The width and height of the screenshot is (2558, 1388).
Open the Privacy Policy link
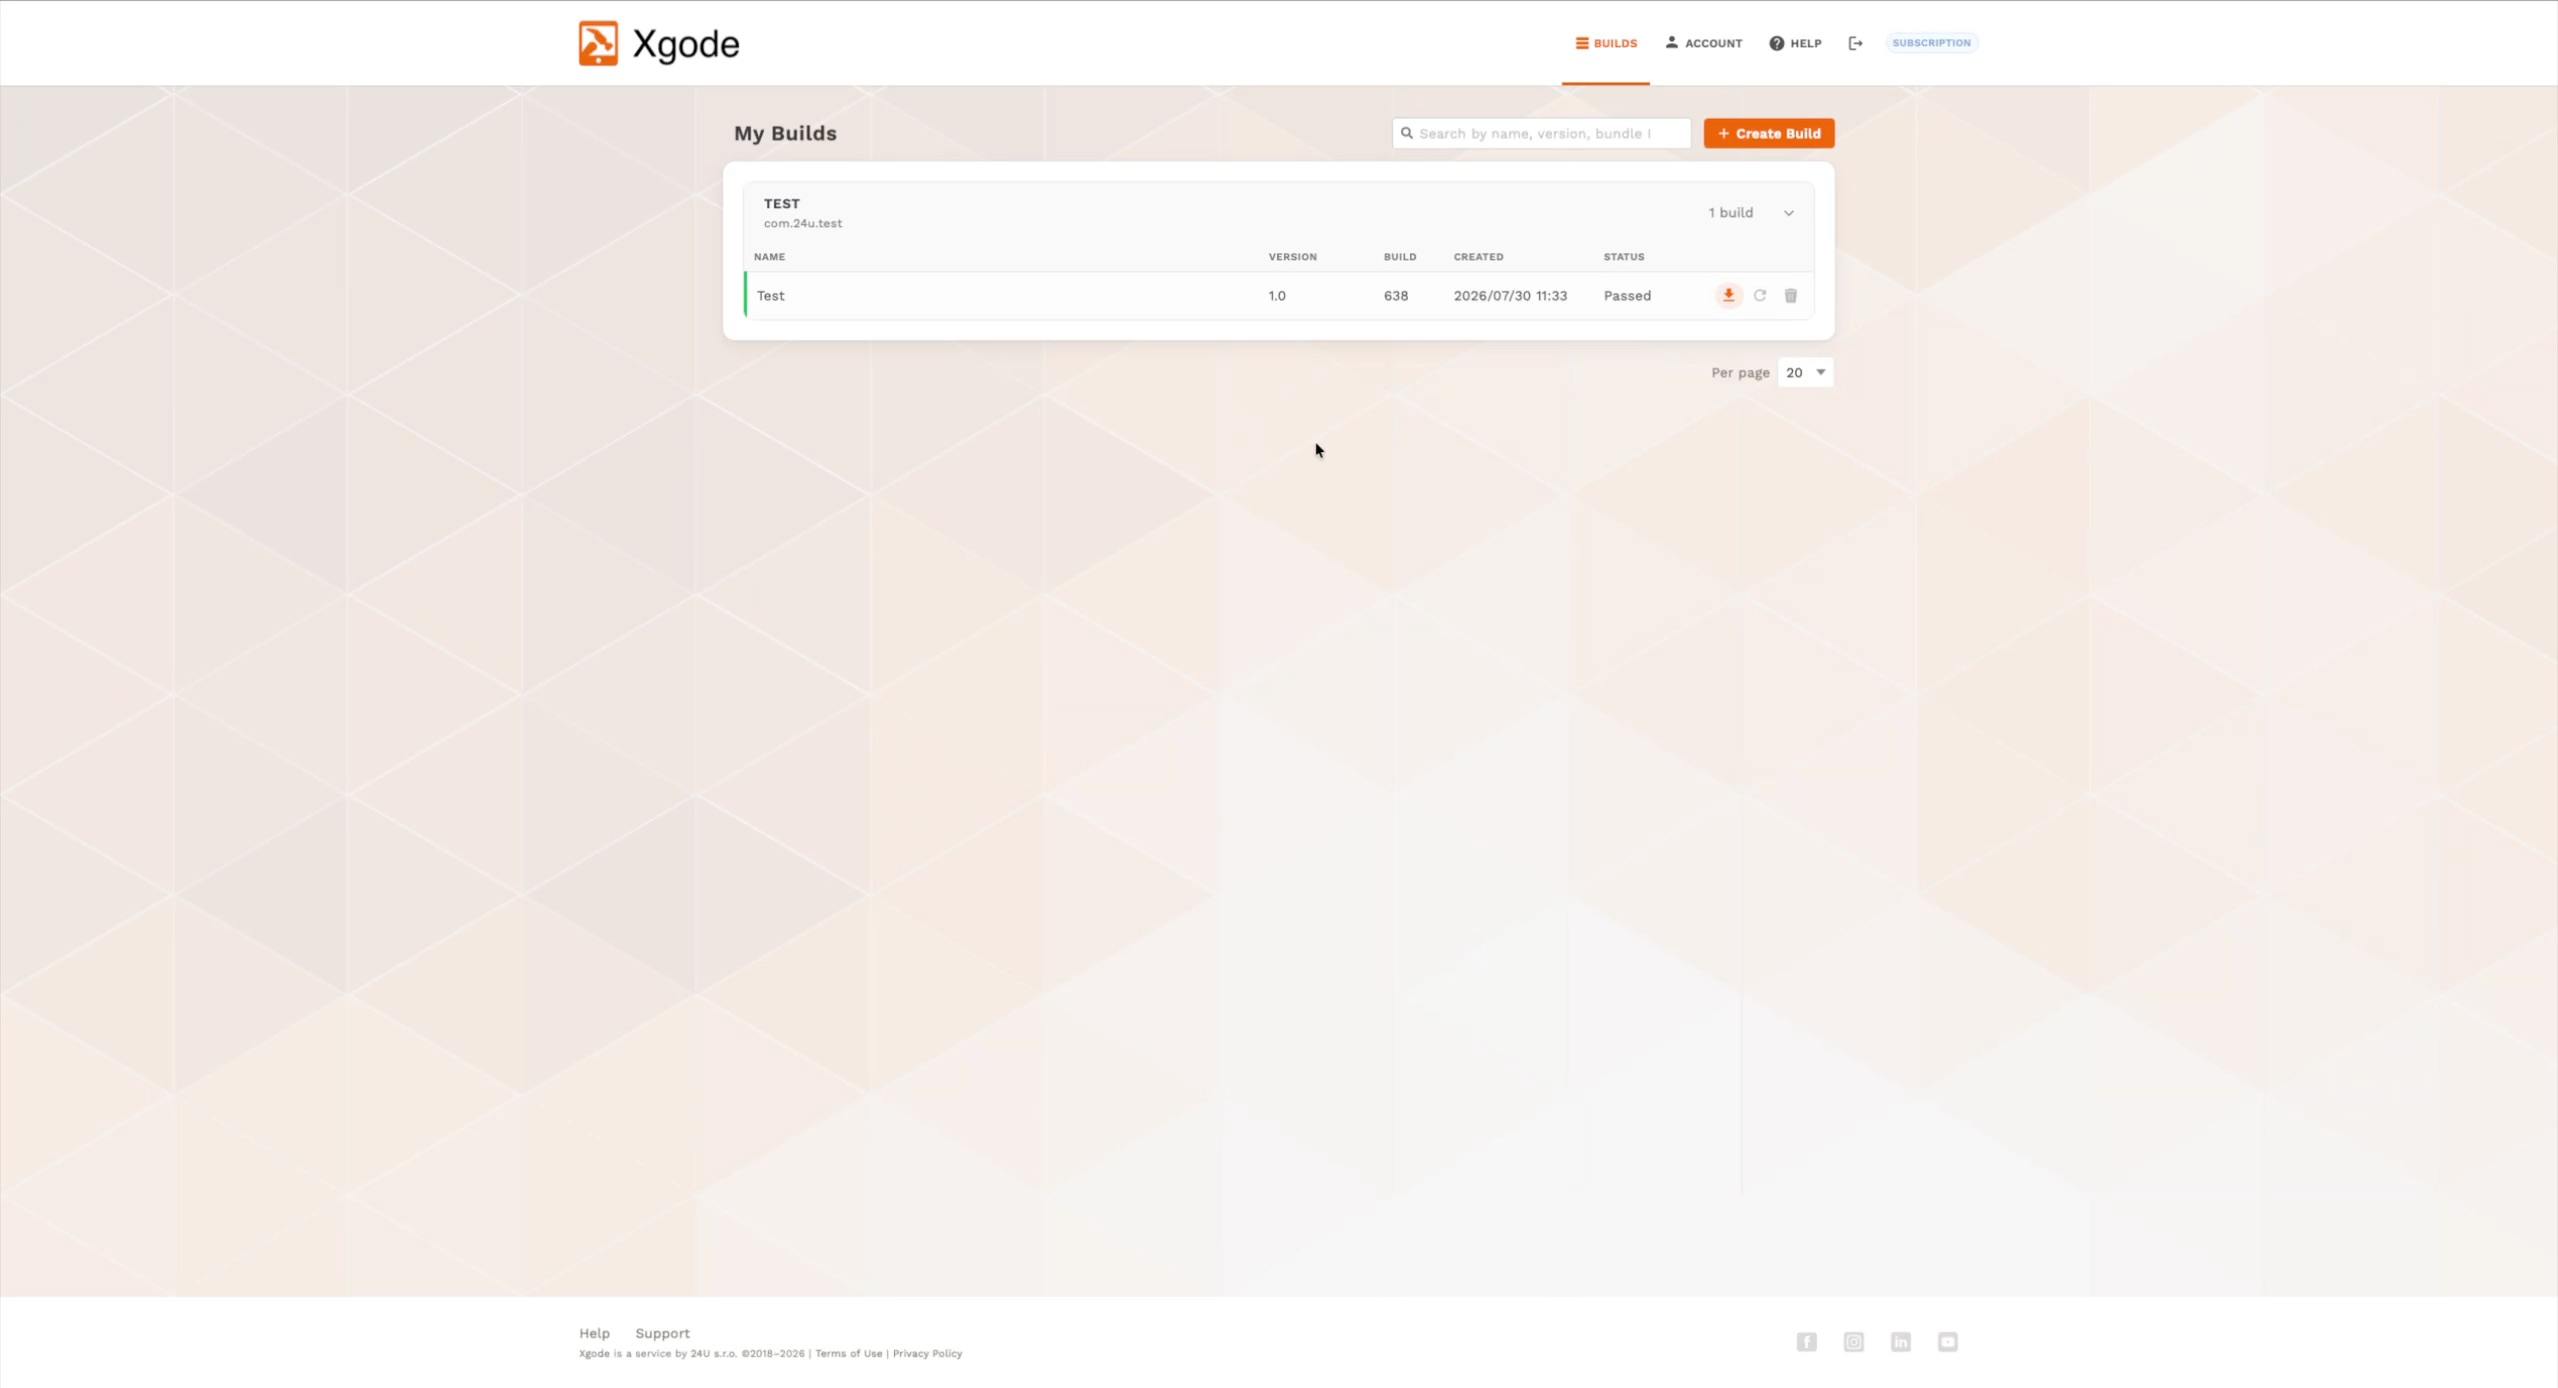[x=927, y=1353]
